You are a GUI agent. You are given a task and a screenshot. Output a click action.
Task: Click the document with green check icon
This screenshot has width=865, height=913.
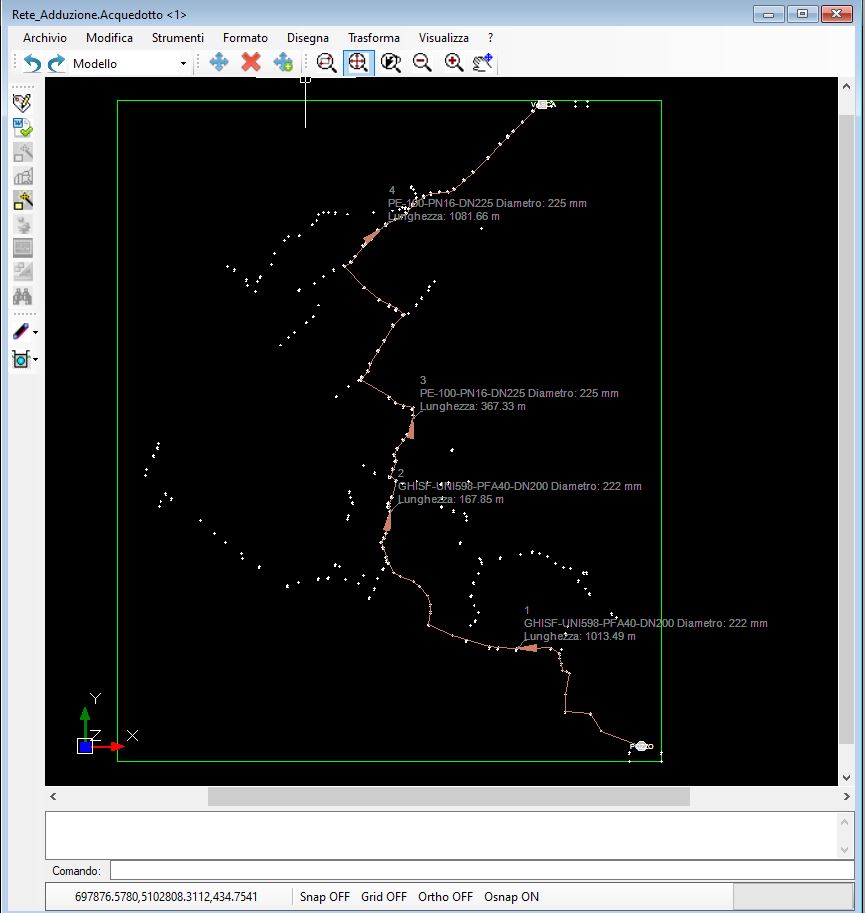point(22,128)
